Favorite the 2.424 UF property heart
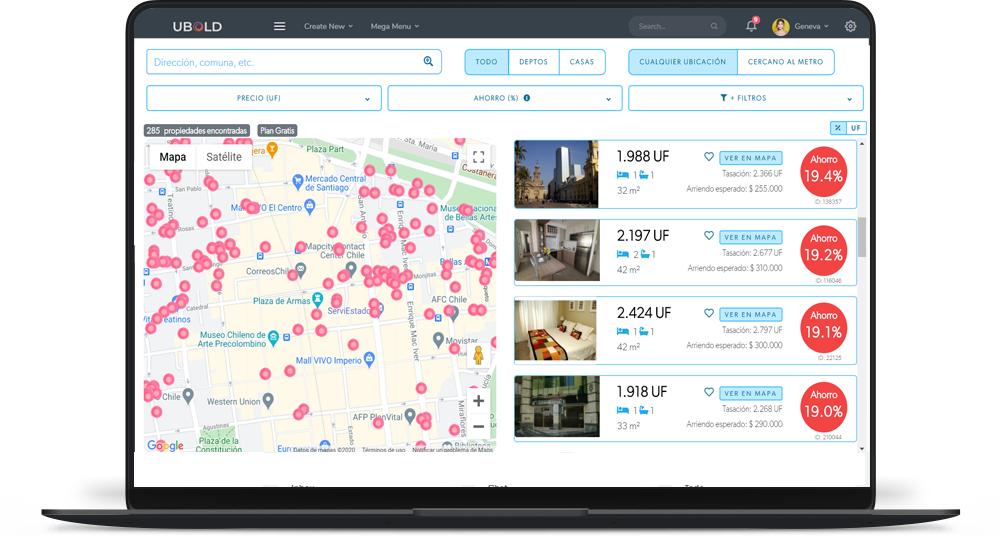1000x539 pixels. [x=709, y=313]
